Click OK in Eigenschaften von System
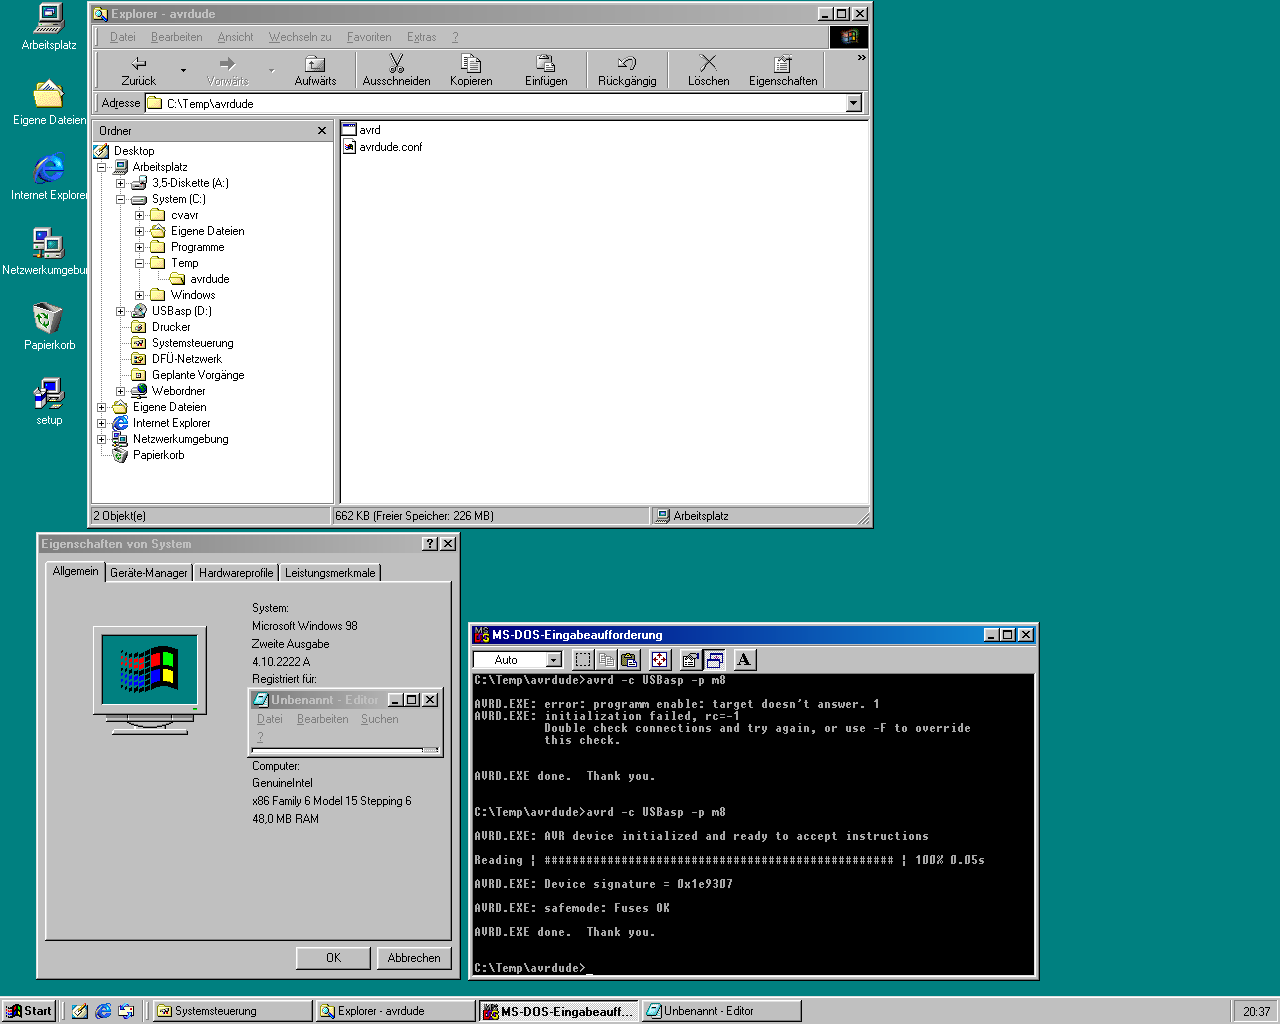 (333, 958)
